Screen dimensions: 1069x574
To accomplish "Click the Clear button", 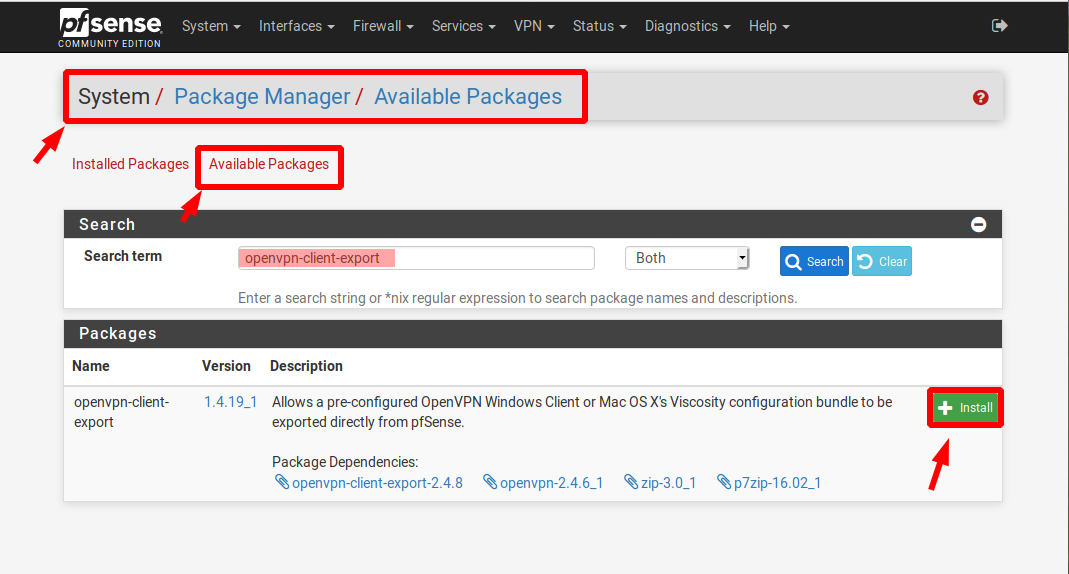I will tap(882, 261).
